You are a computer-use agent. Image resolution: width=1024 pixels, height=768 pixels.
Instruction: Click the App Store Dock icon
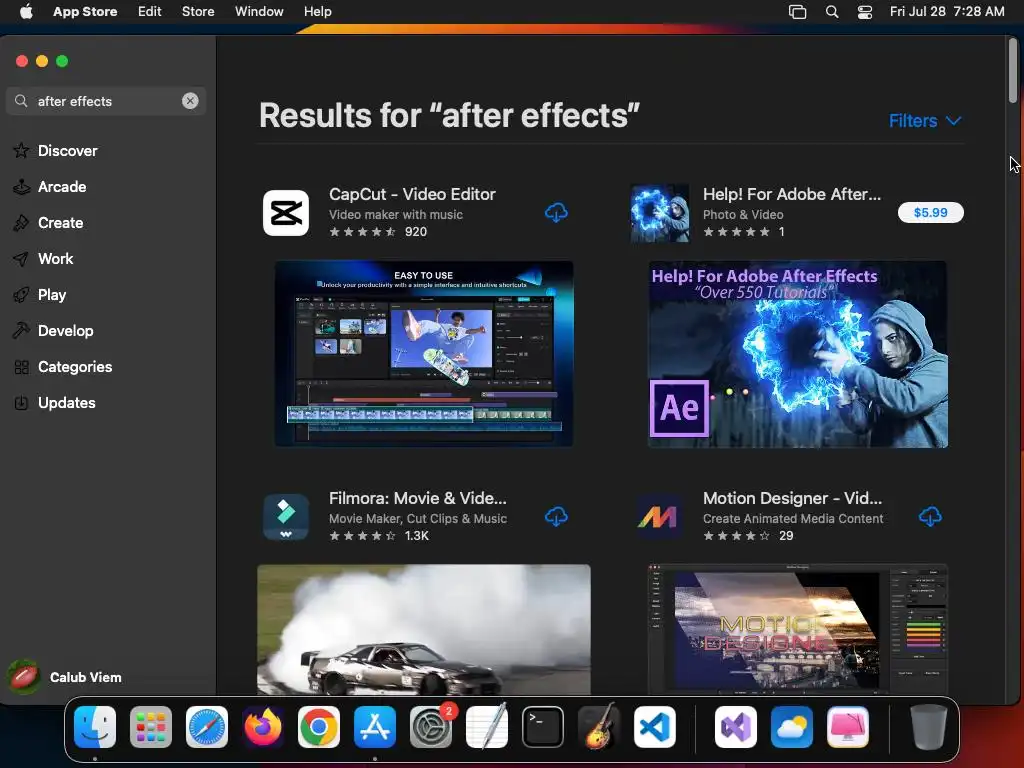(x=375, y=727)
